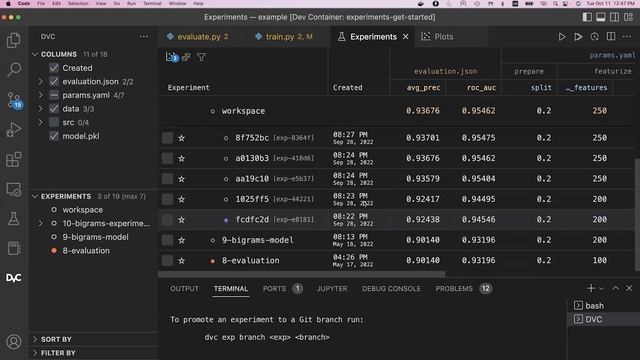The height and width of the screenshot is (360, 640).
Task: Select the a0130b3 row checkbox
Action: (167, 158)
